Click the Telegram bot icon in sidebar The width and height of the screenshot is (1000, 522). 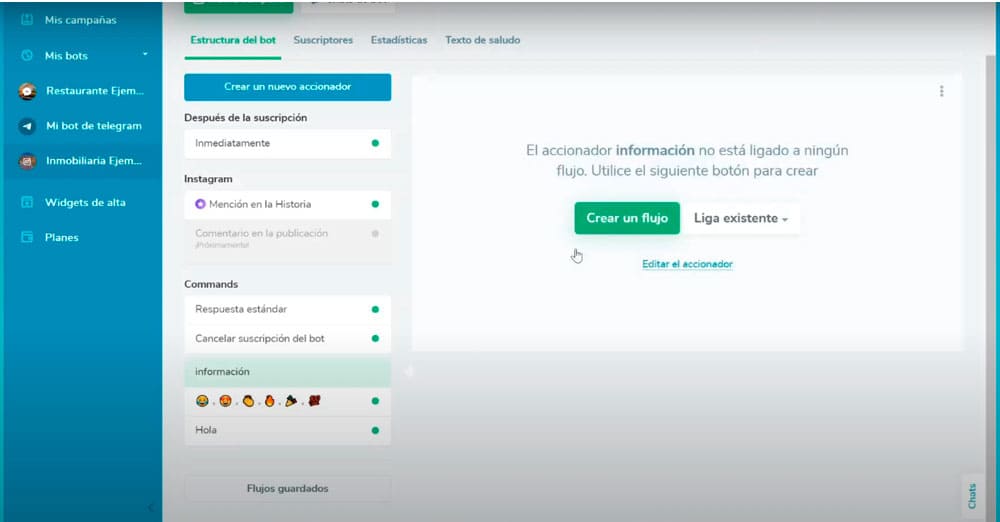28,126
